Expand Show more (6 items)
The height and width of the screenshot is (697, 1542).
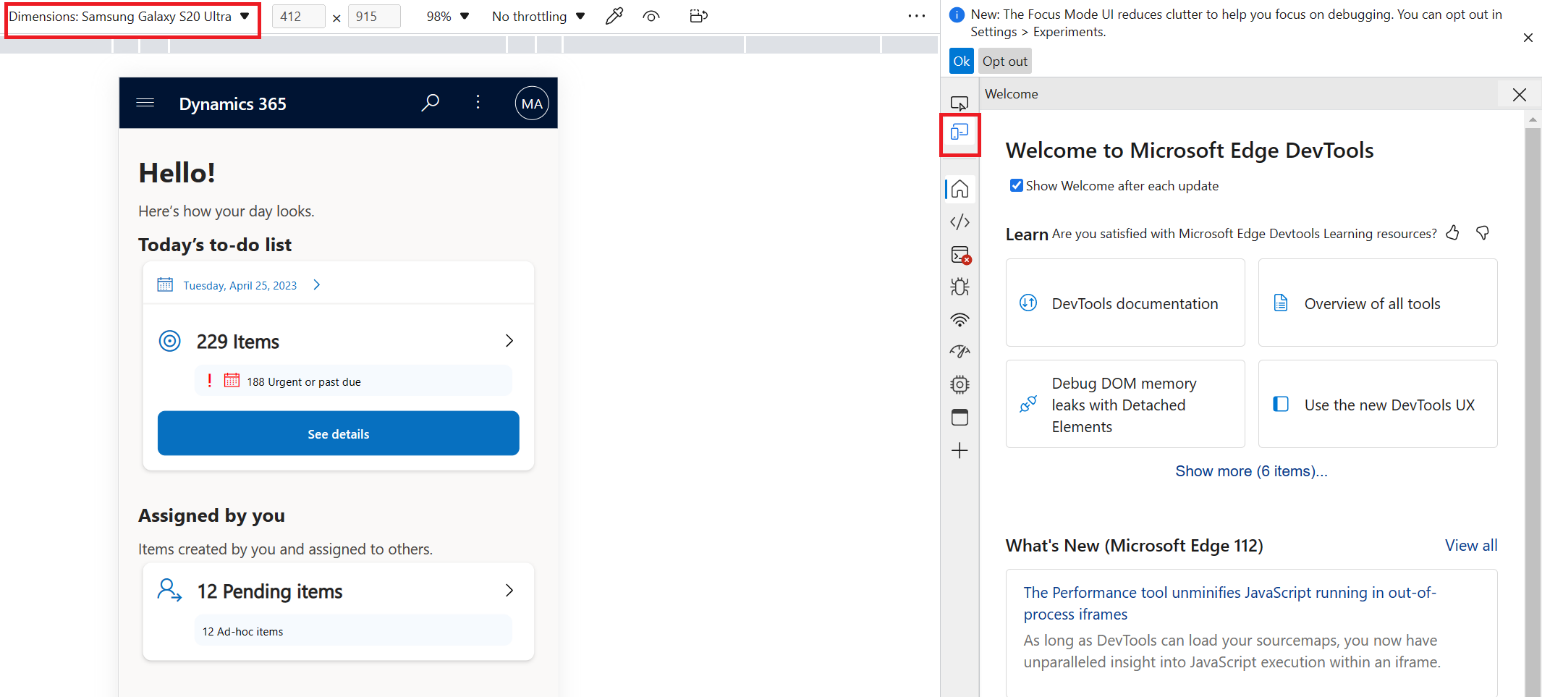coord(1251,471)
